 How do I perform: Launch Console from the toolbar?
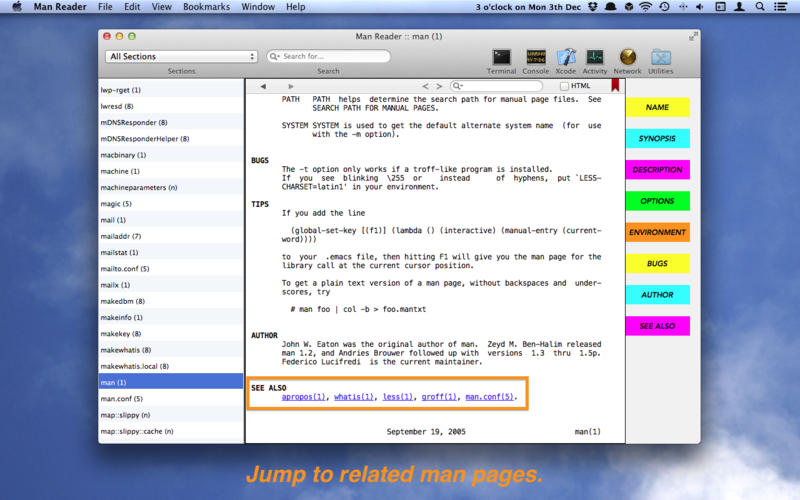click(x=535, y=57)
